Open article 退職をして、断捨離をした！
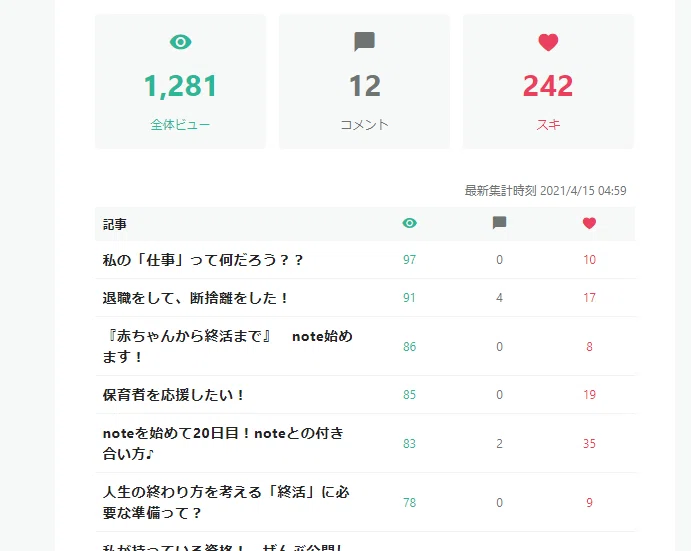Viewport: 691px width, 551px height. click(195, 298)
